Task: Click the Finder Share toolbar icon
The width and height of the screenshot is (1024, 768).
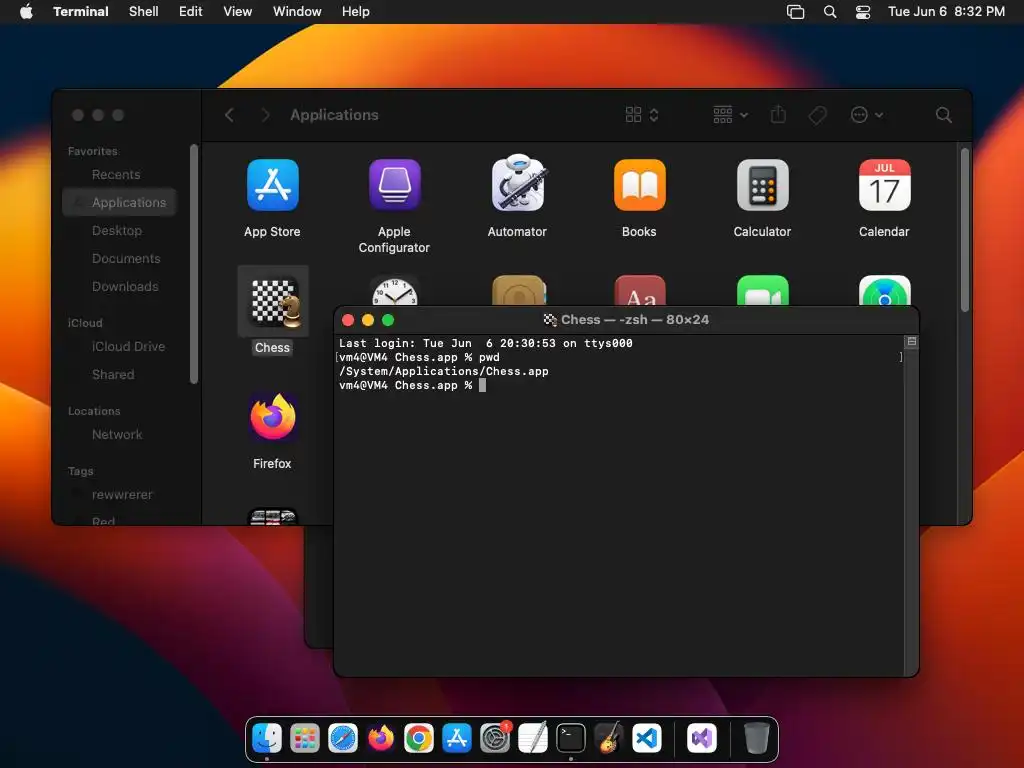Action: [778, 115]
